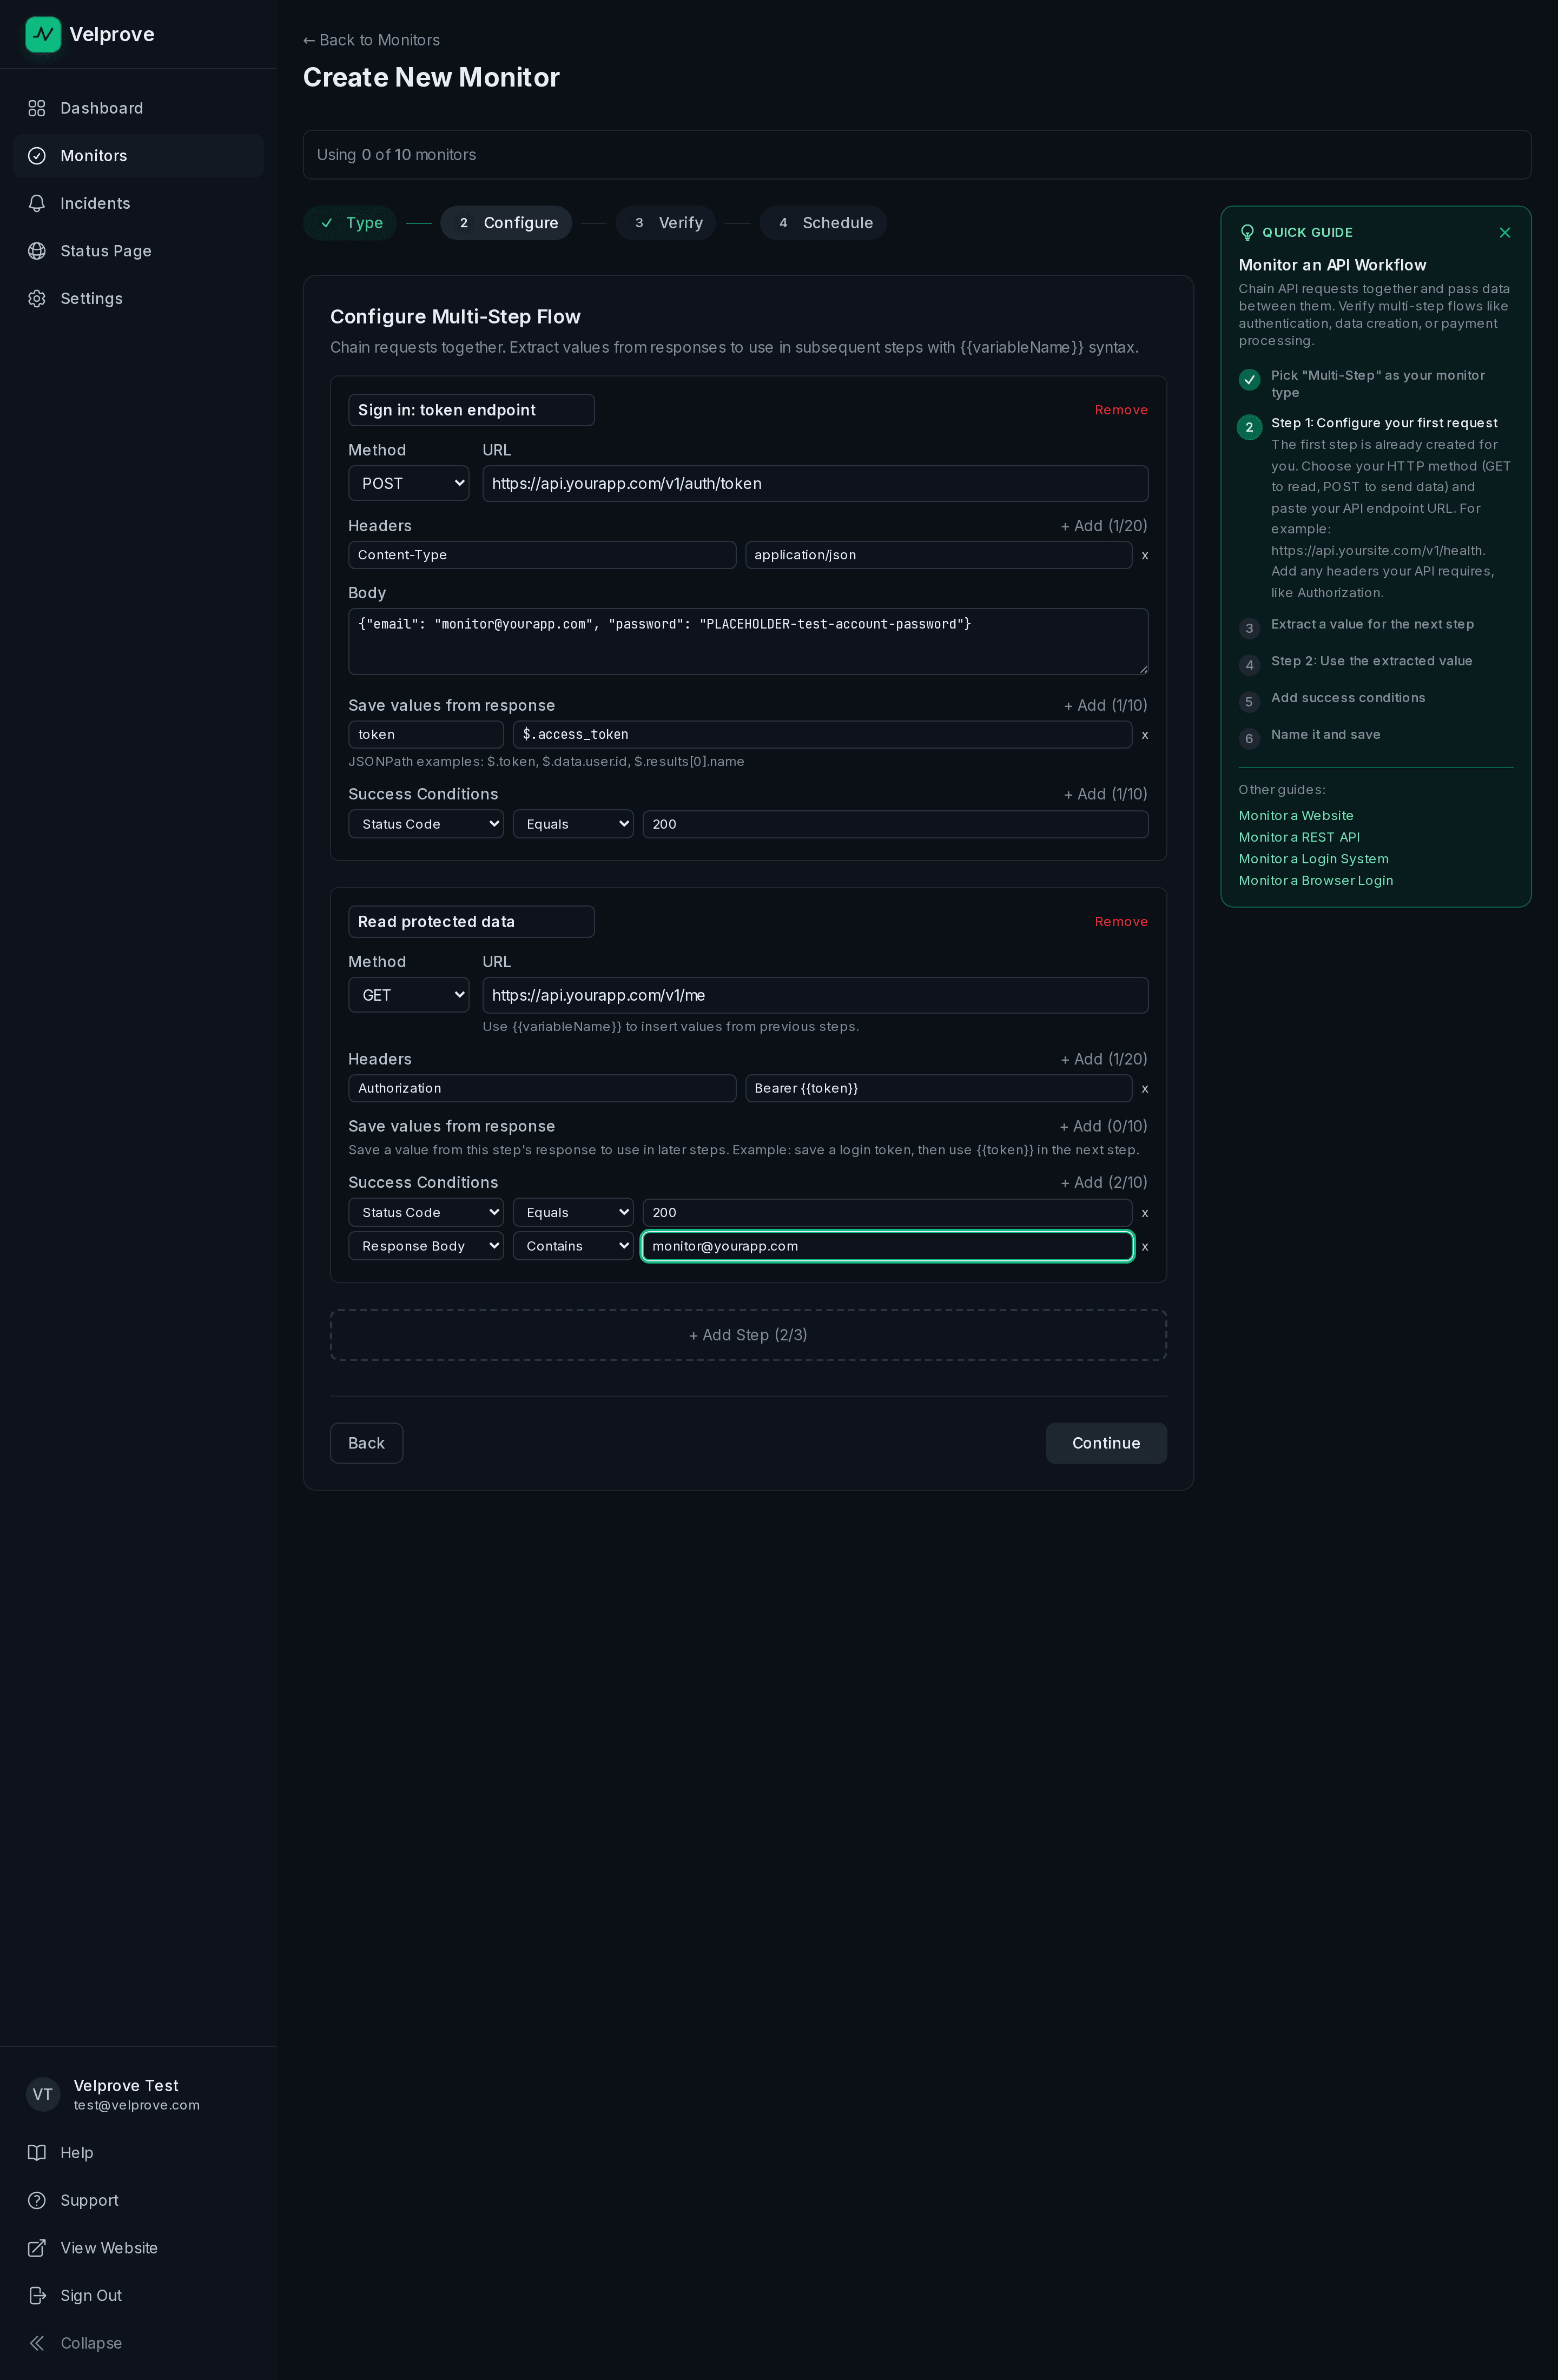This screenshot has height=2380, width=1558.
Task: Edit the Bearer {{token}} header value
Action: 938,1088
